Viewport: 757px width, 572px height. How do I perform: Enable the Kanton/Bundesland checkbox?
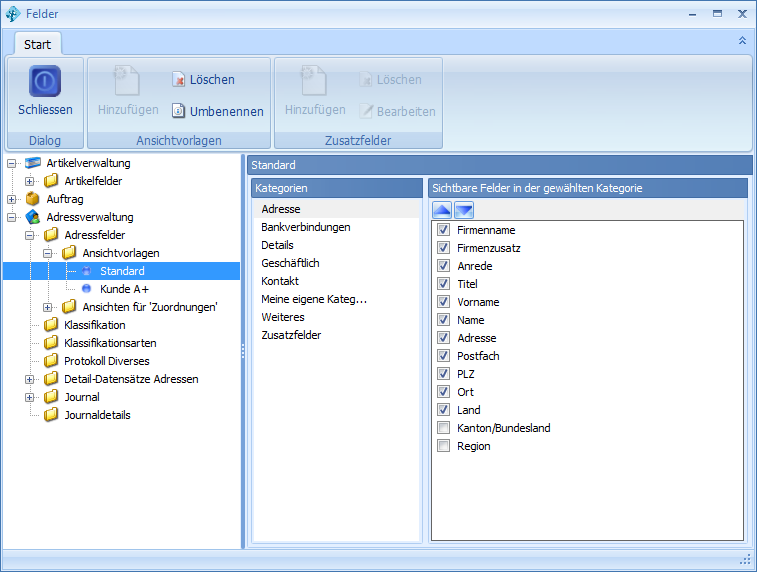click(x=443, y=428)
